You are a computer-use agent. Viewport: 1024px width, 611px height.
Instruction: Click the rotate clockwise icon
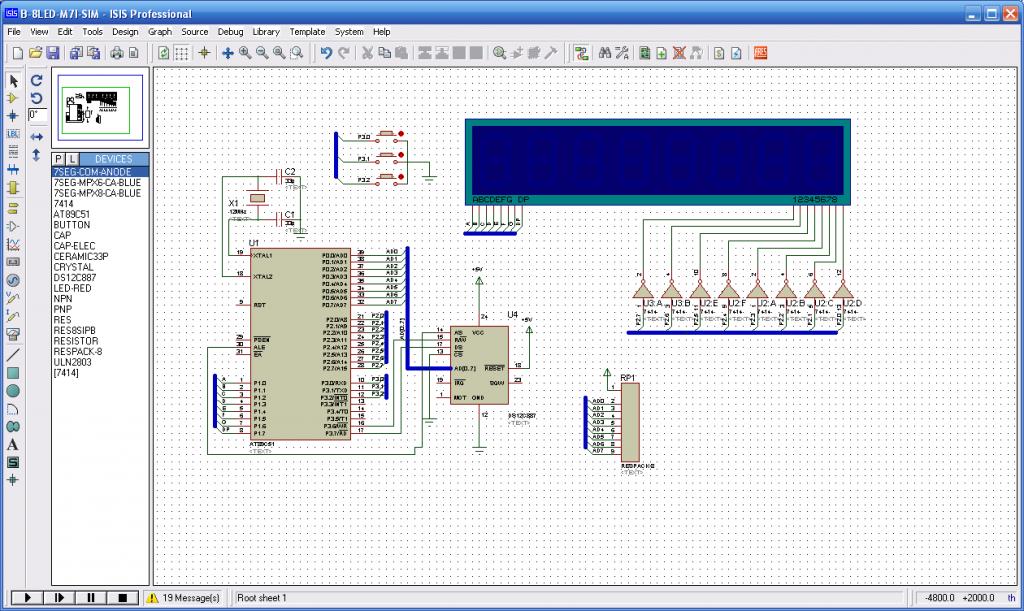pos(37,80)
